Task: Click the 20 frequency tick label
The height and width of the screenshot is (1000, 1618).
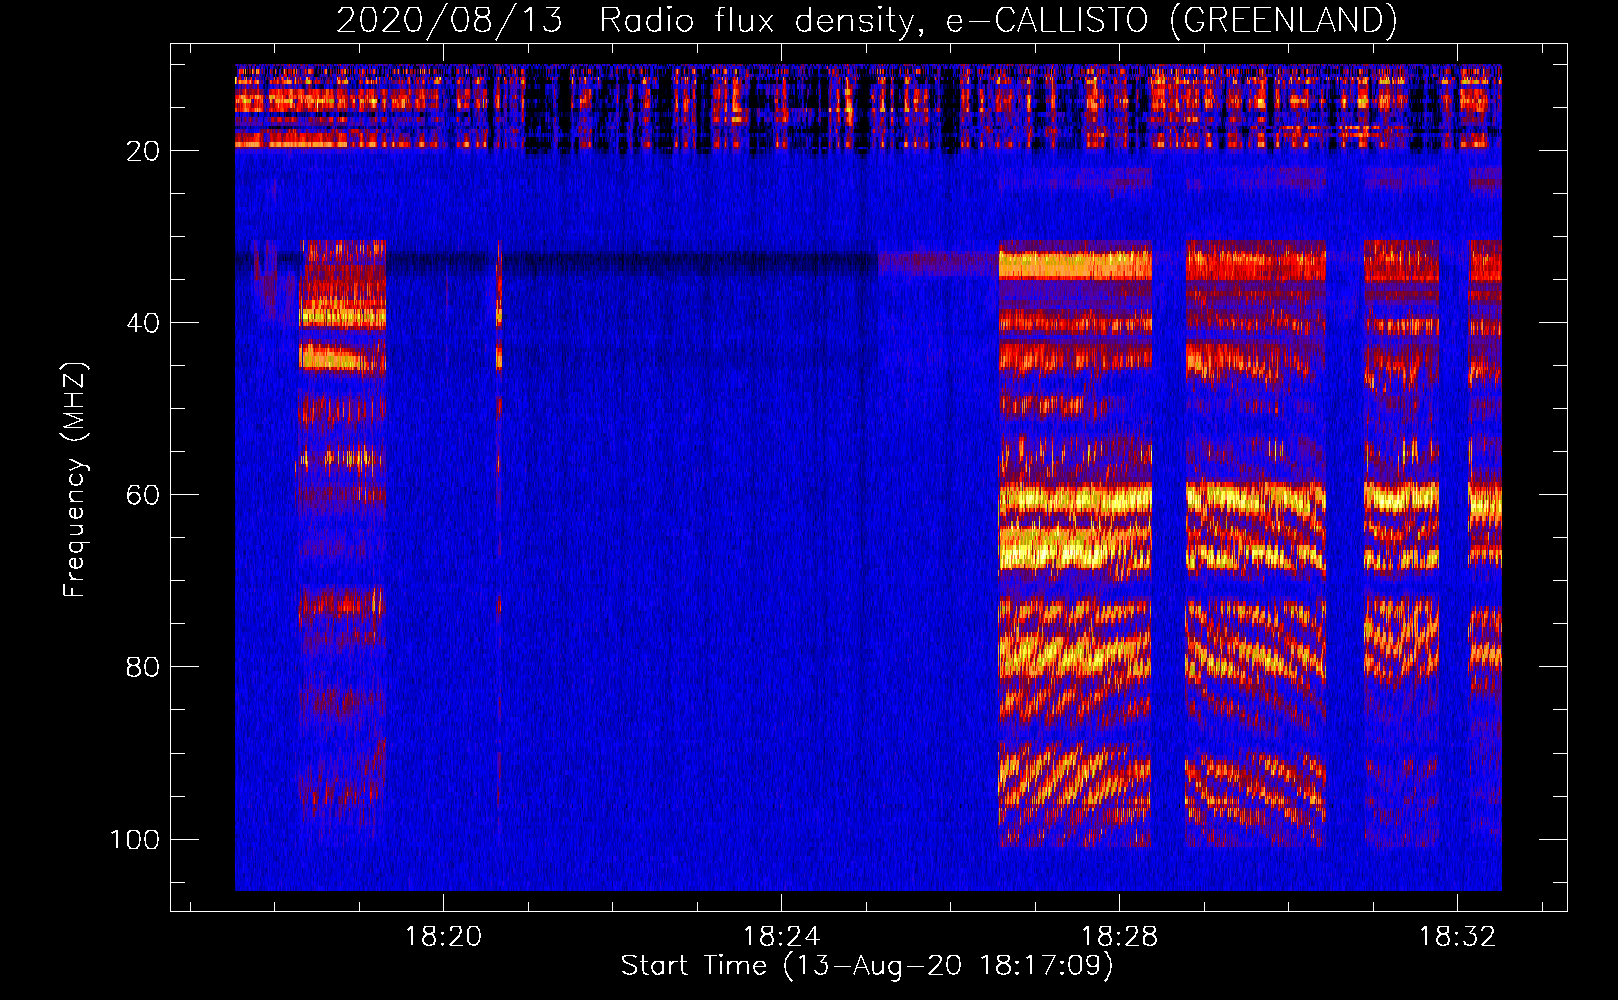Action: (143, 151)
